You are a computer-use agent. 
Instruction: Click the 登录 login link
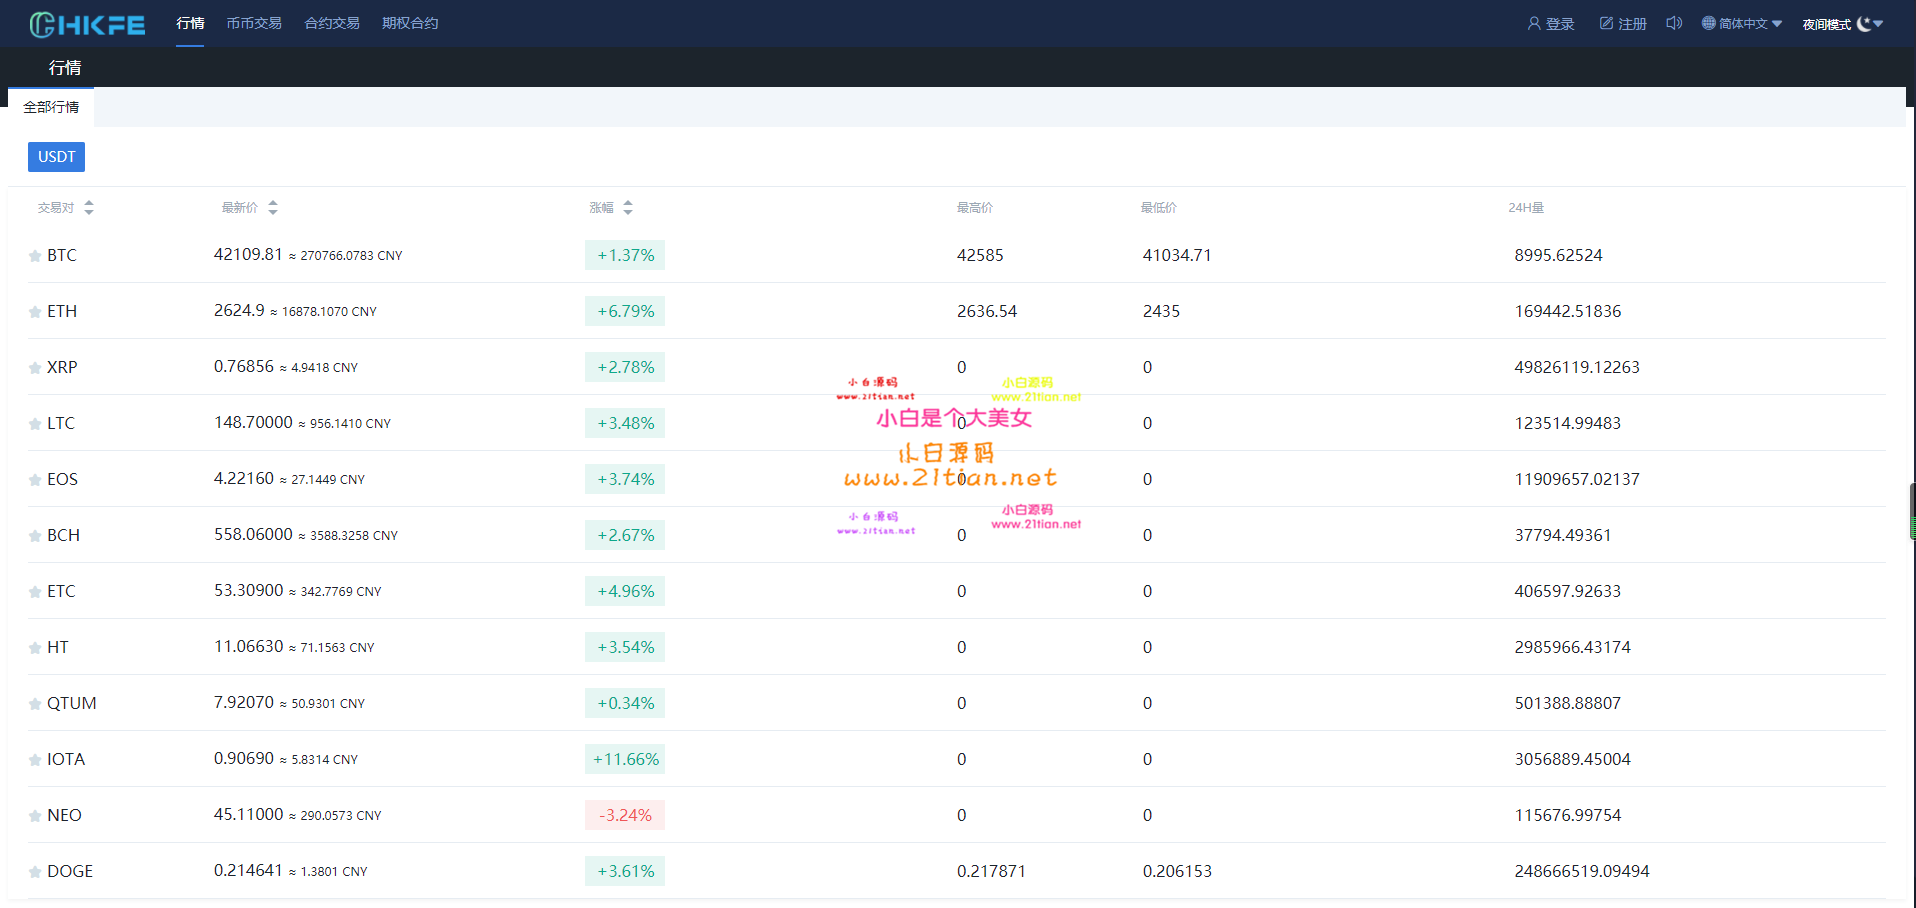(1551, 24)
